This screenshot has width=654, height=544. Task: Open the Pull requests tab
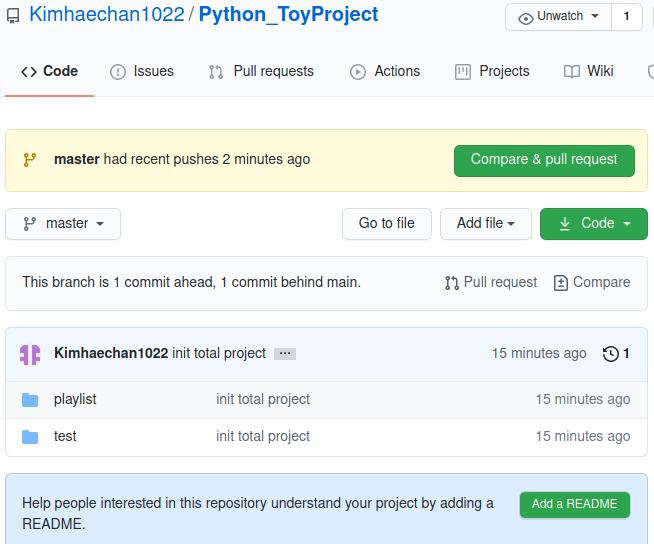[261, 71]
